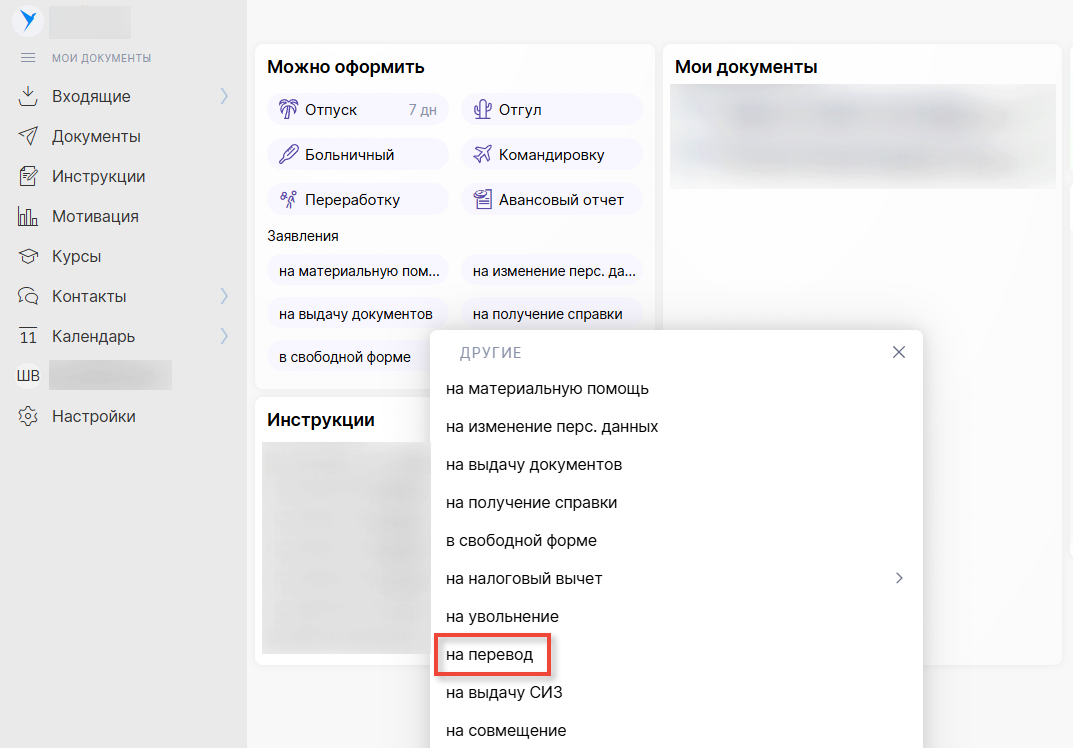This screenshot has height=748, width=1073.
Task: Open Мотивация chart icon
Action: pos(29,217)
